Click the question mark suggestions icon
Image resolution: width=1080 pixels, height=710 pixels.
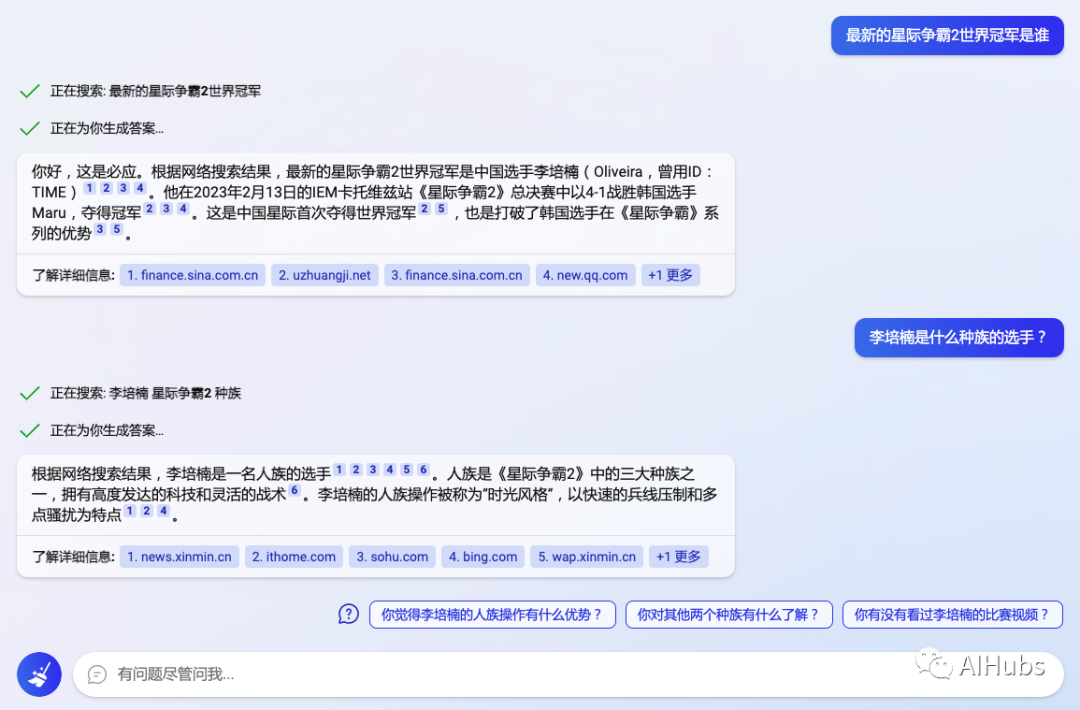tap(349, 614)
